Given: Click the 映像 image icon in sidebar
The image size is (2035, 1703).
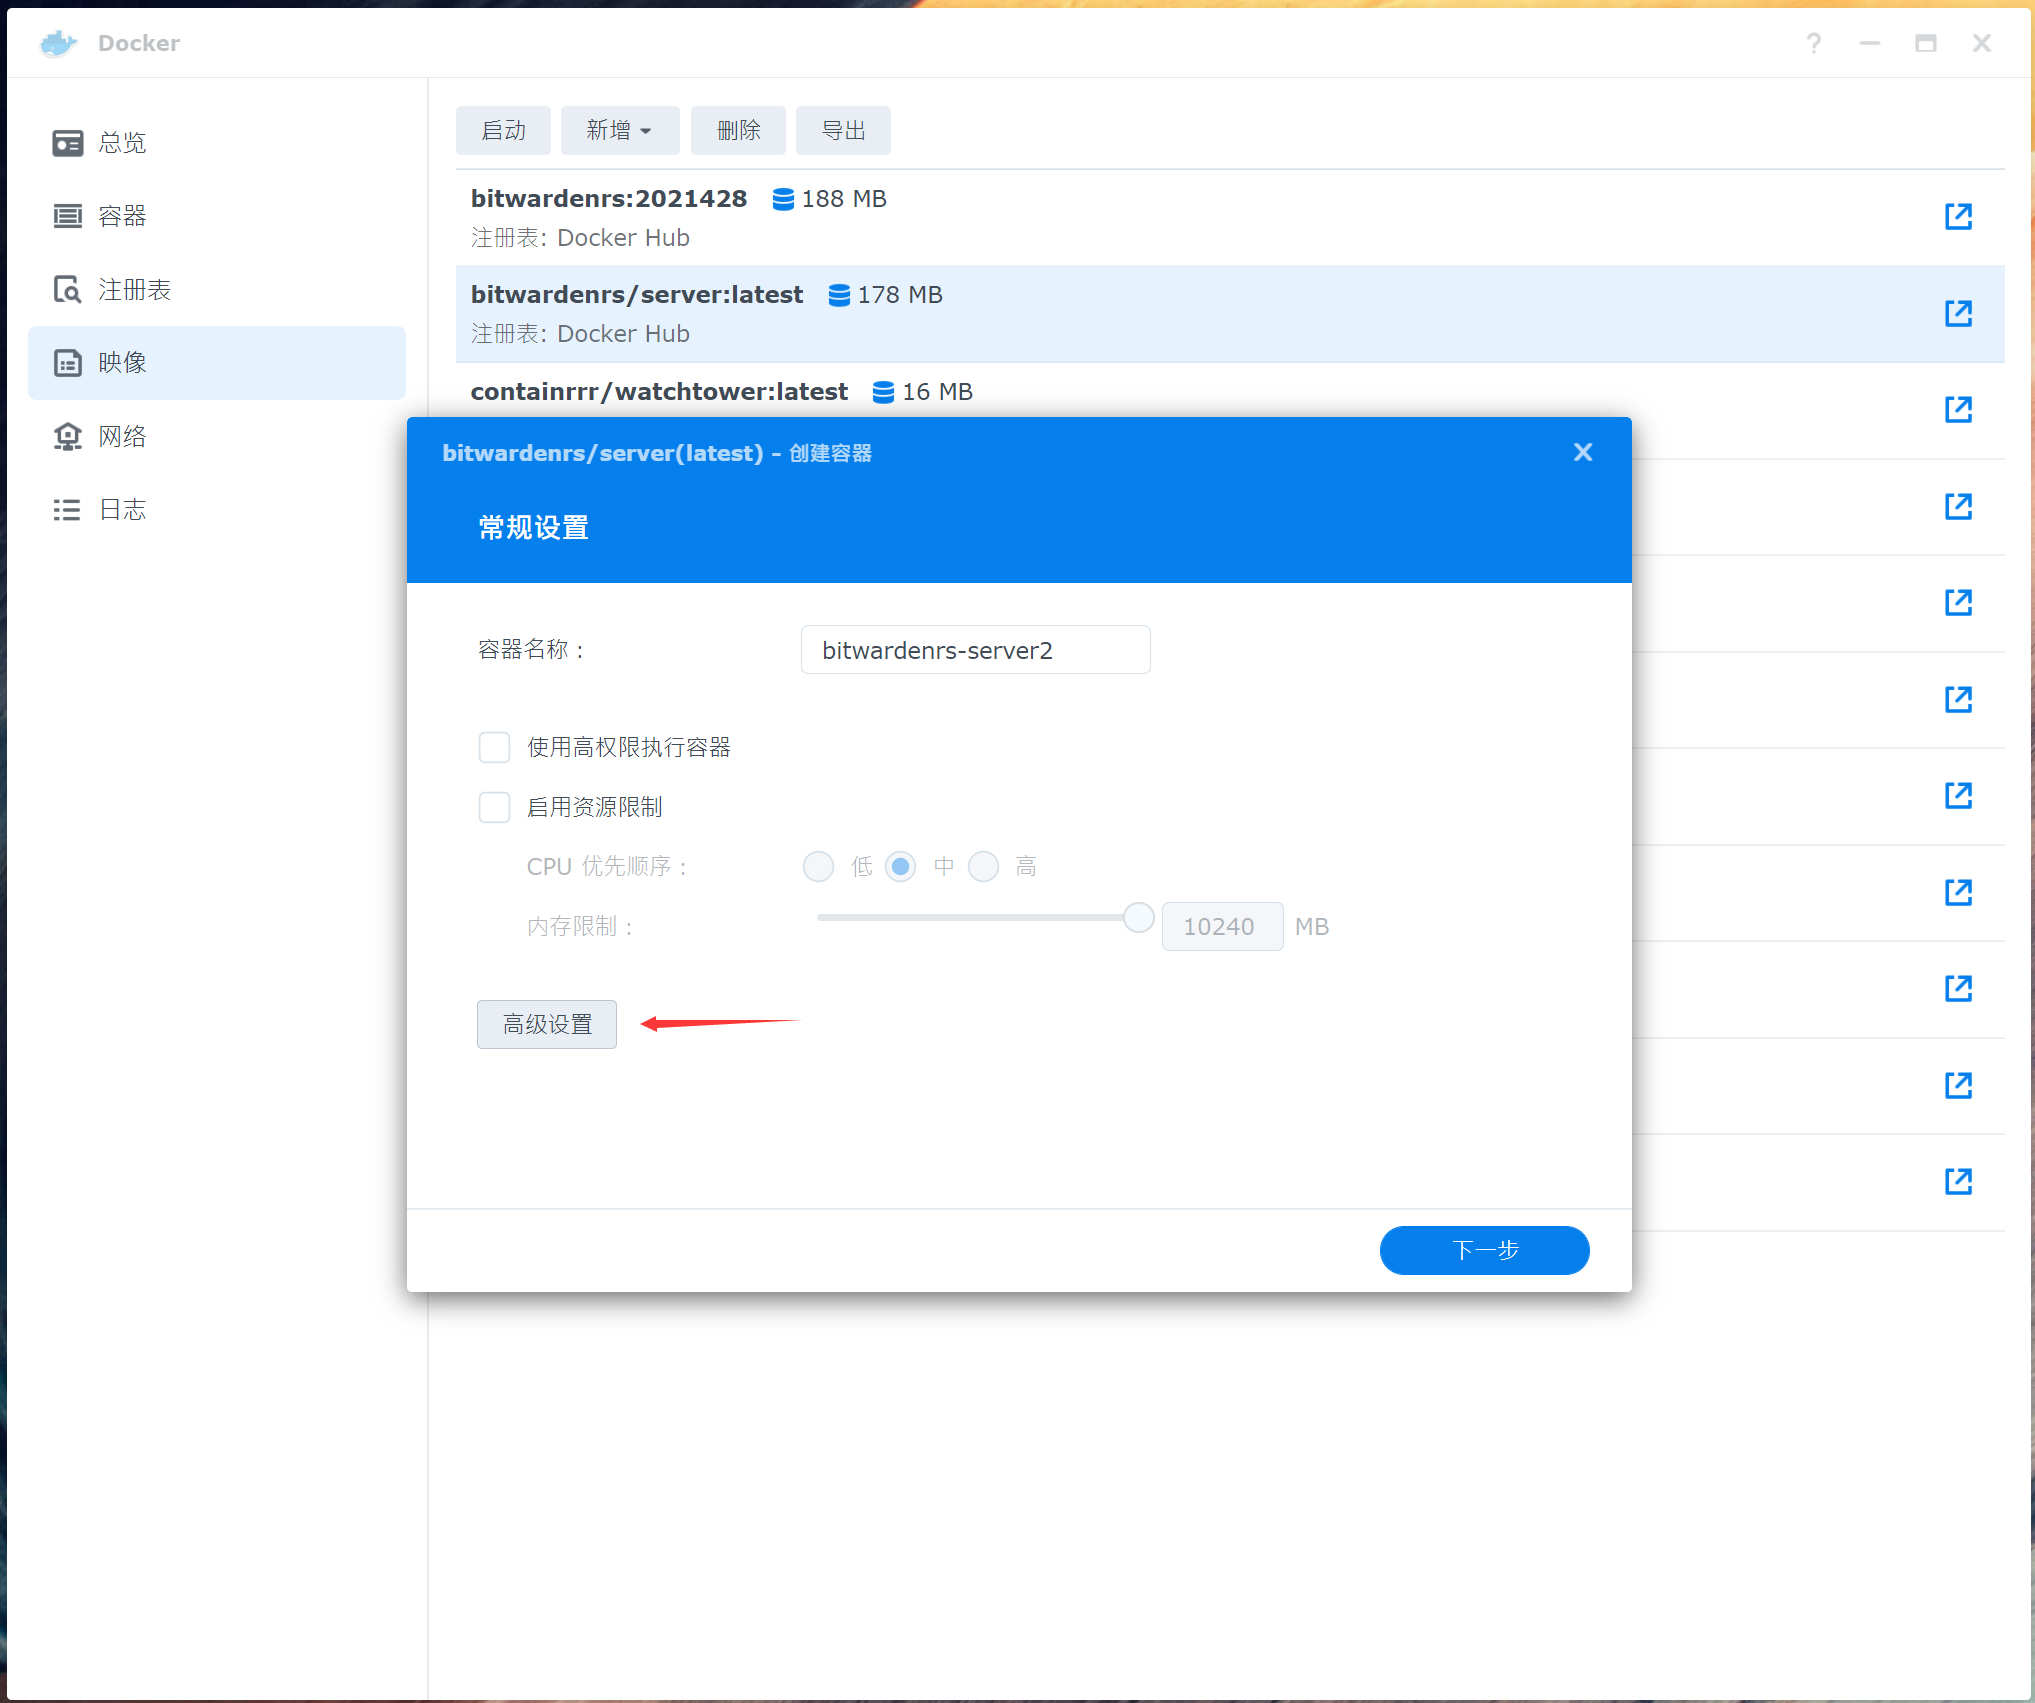Looking at the screenshot, I should point(68,363).
